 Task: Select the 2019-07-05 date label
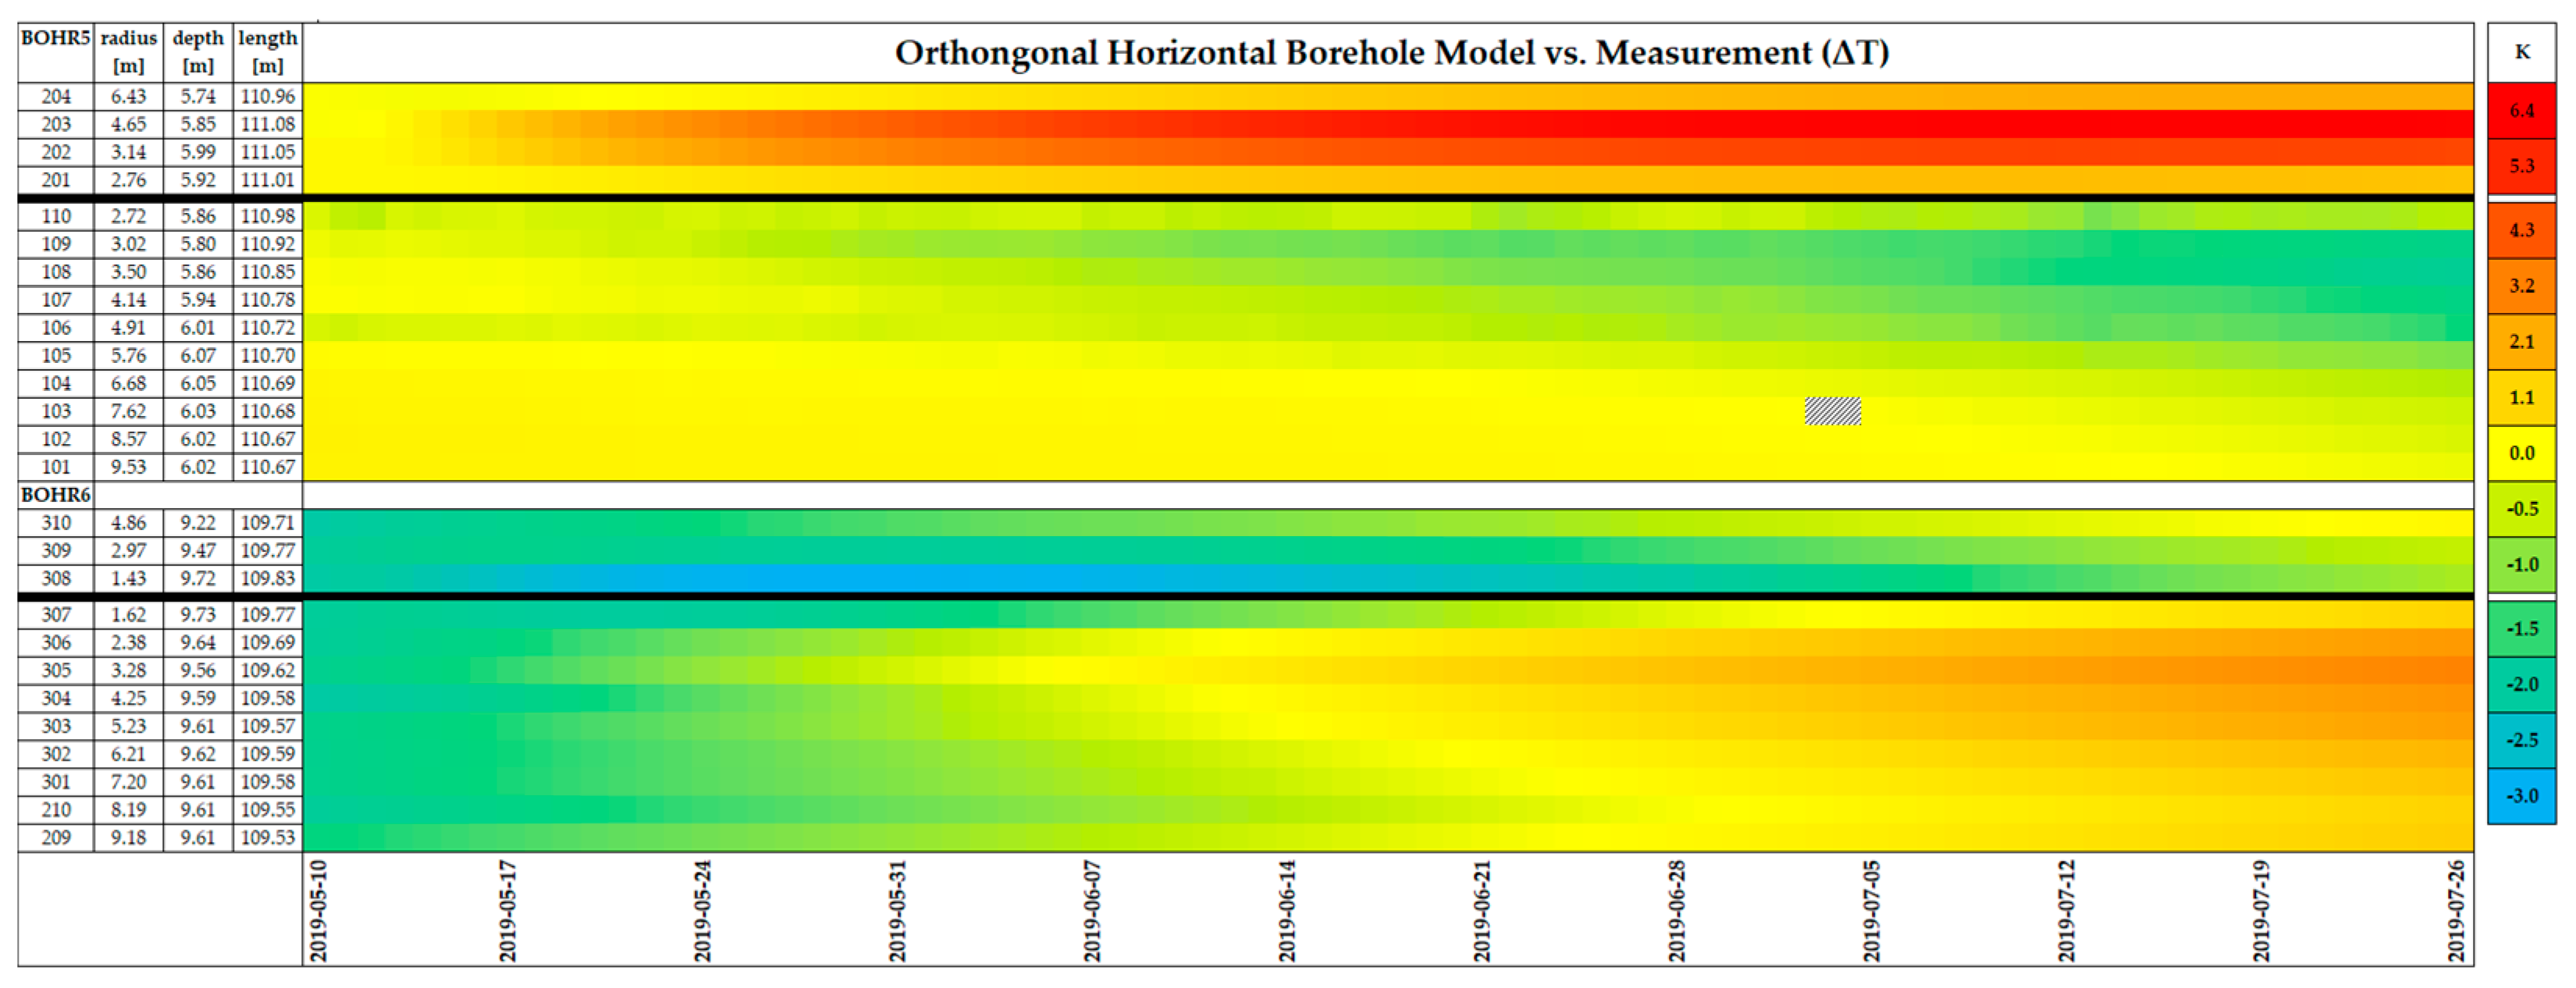(x=1871, y=910)
